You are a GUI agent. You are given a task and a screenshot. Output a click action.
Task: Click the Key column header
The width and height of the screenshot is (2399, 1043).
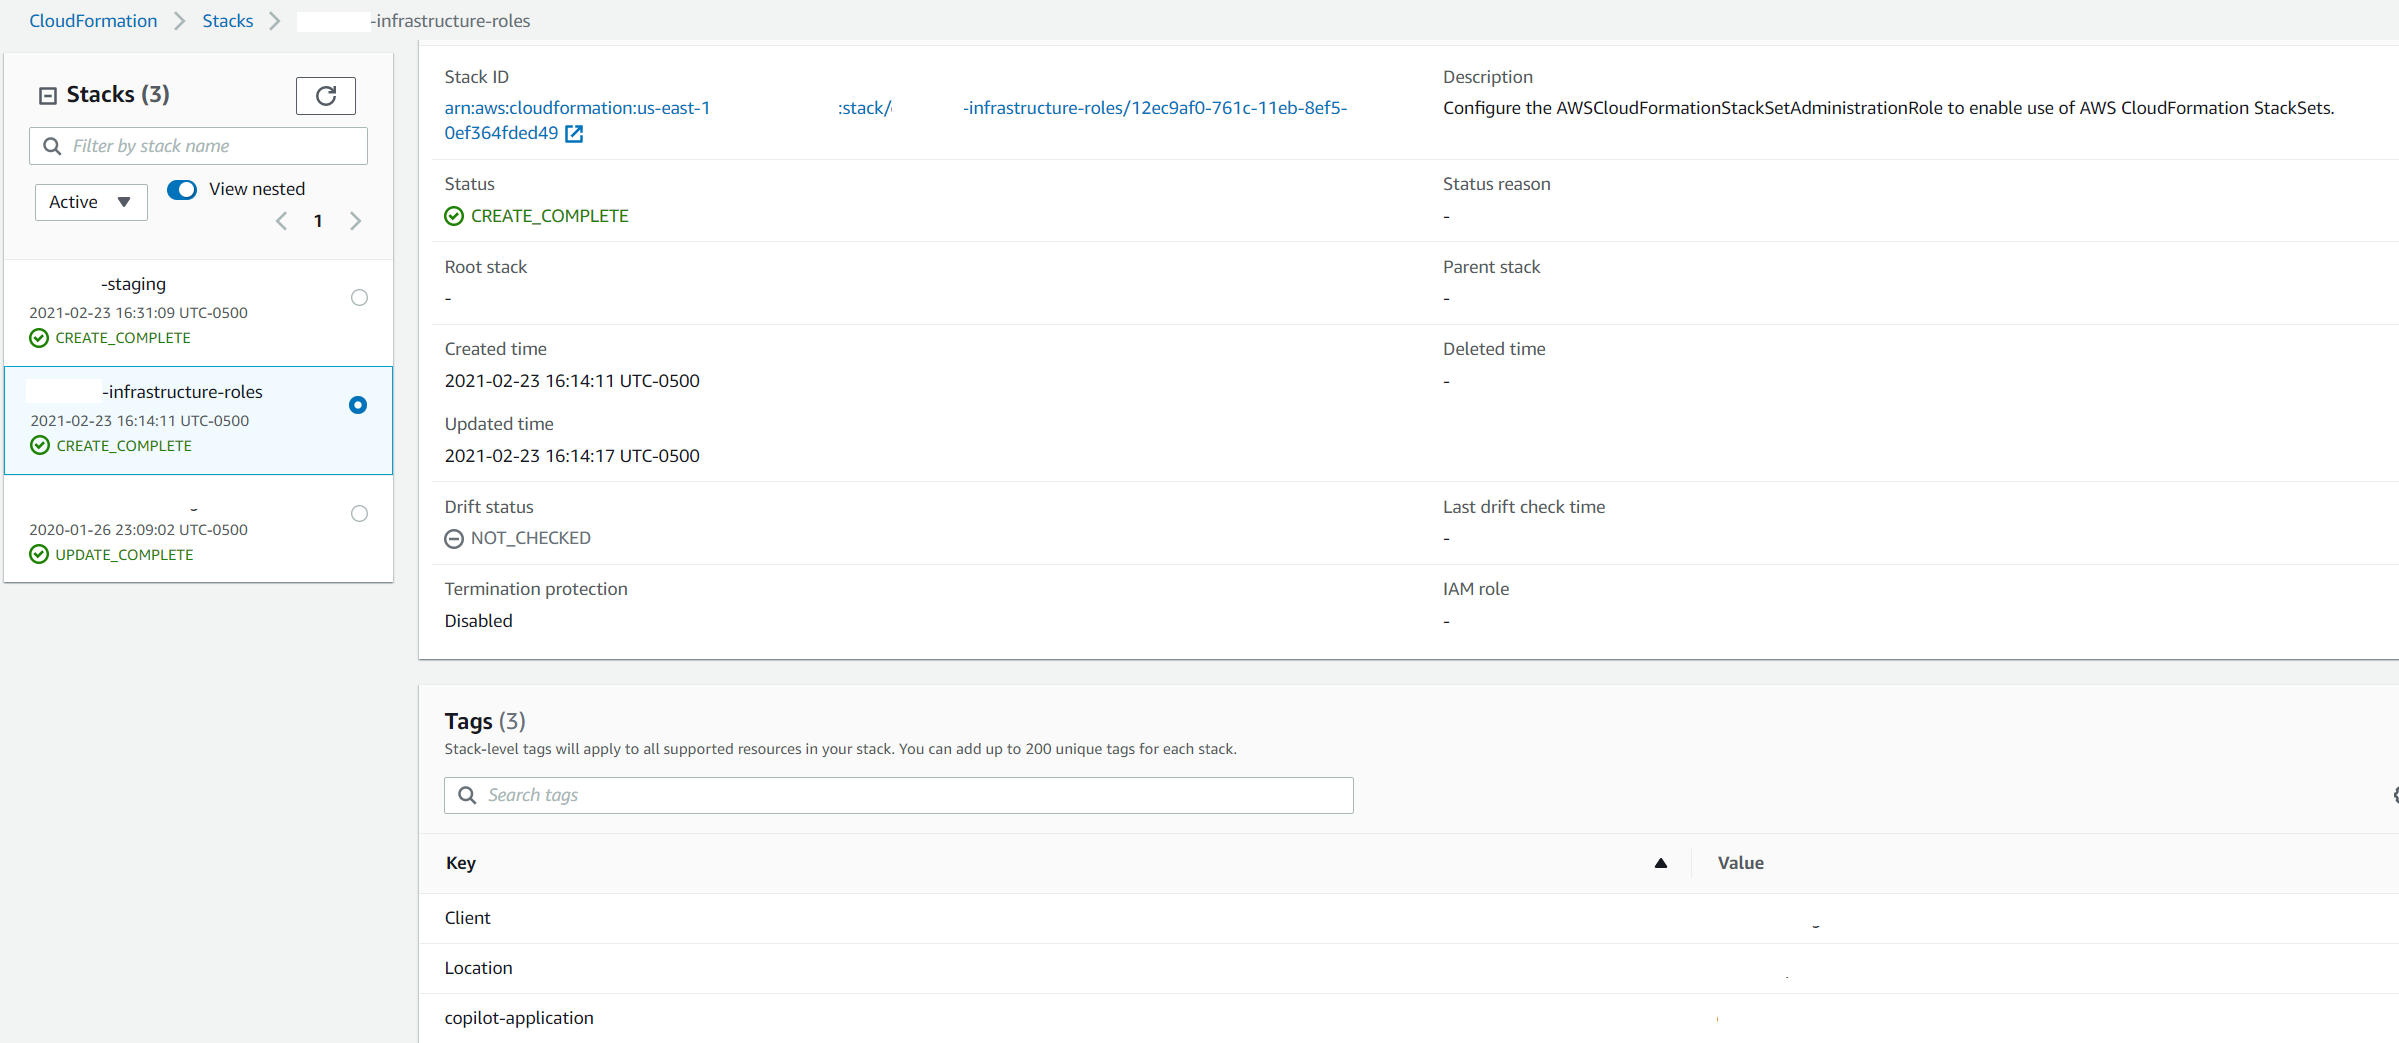[461, 863]
